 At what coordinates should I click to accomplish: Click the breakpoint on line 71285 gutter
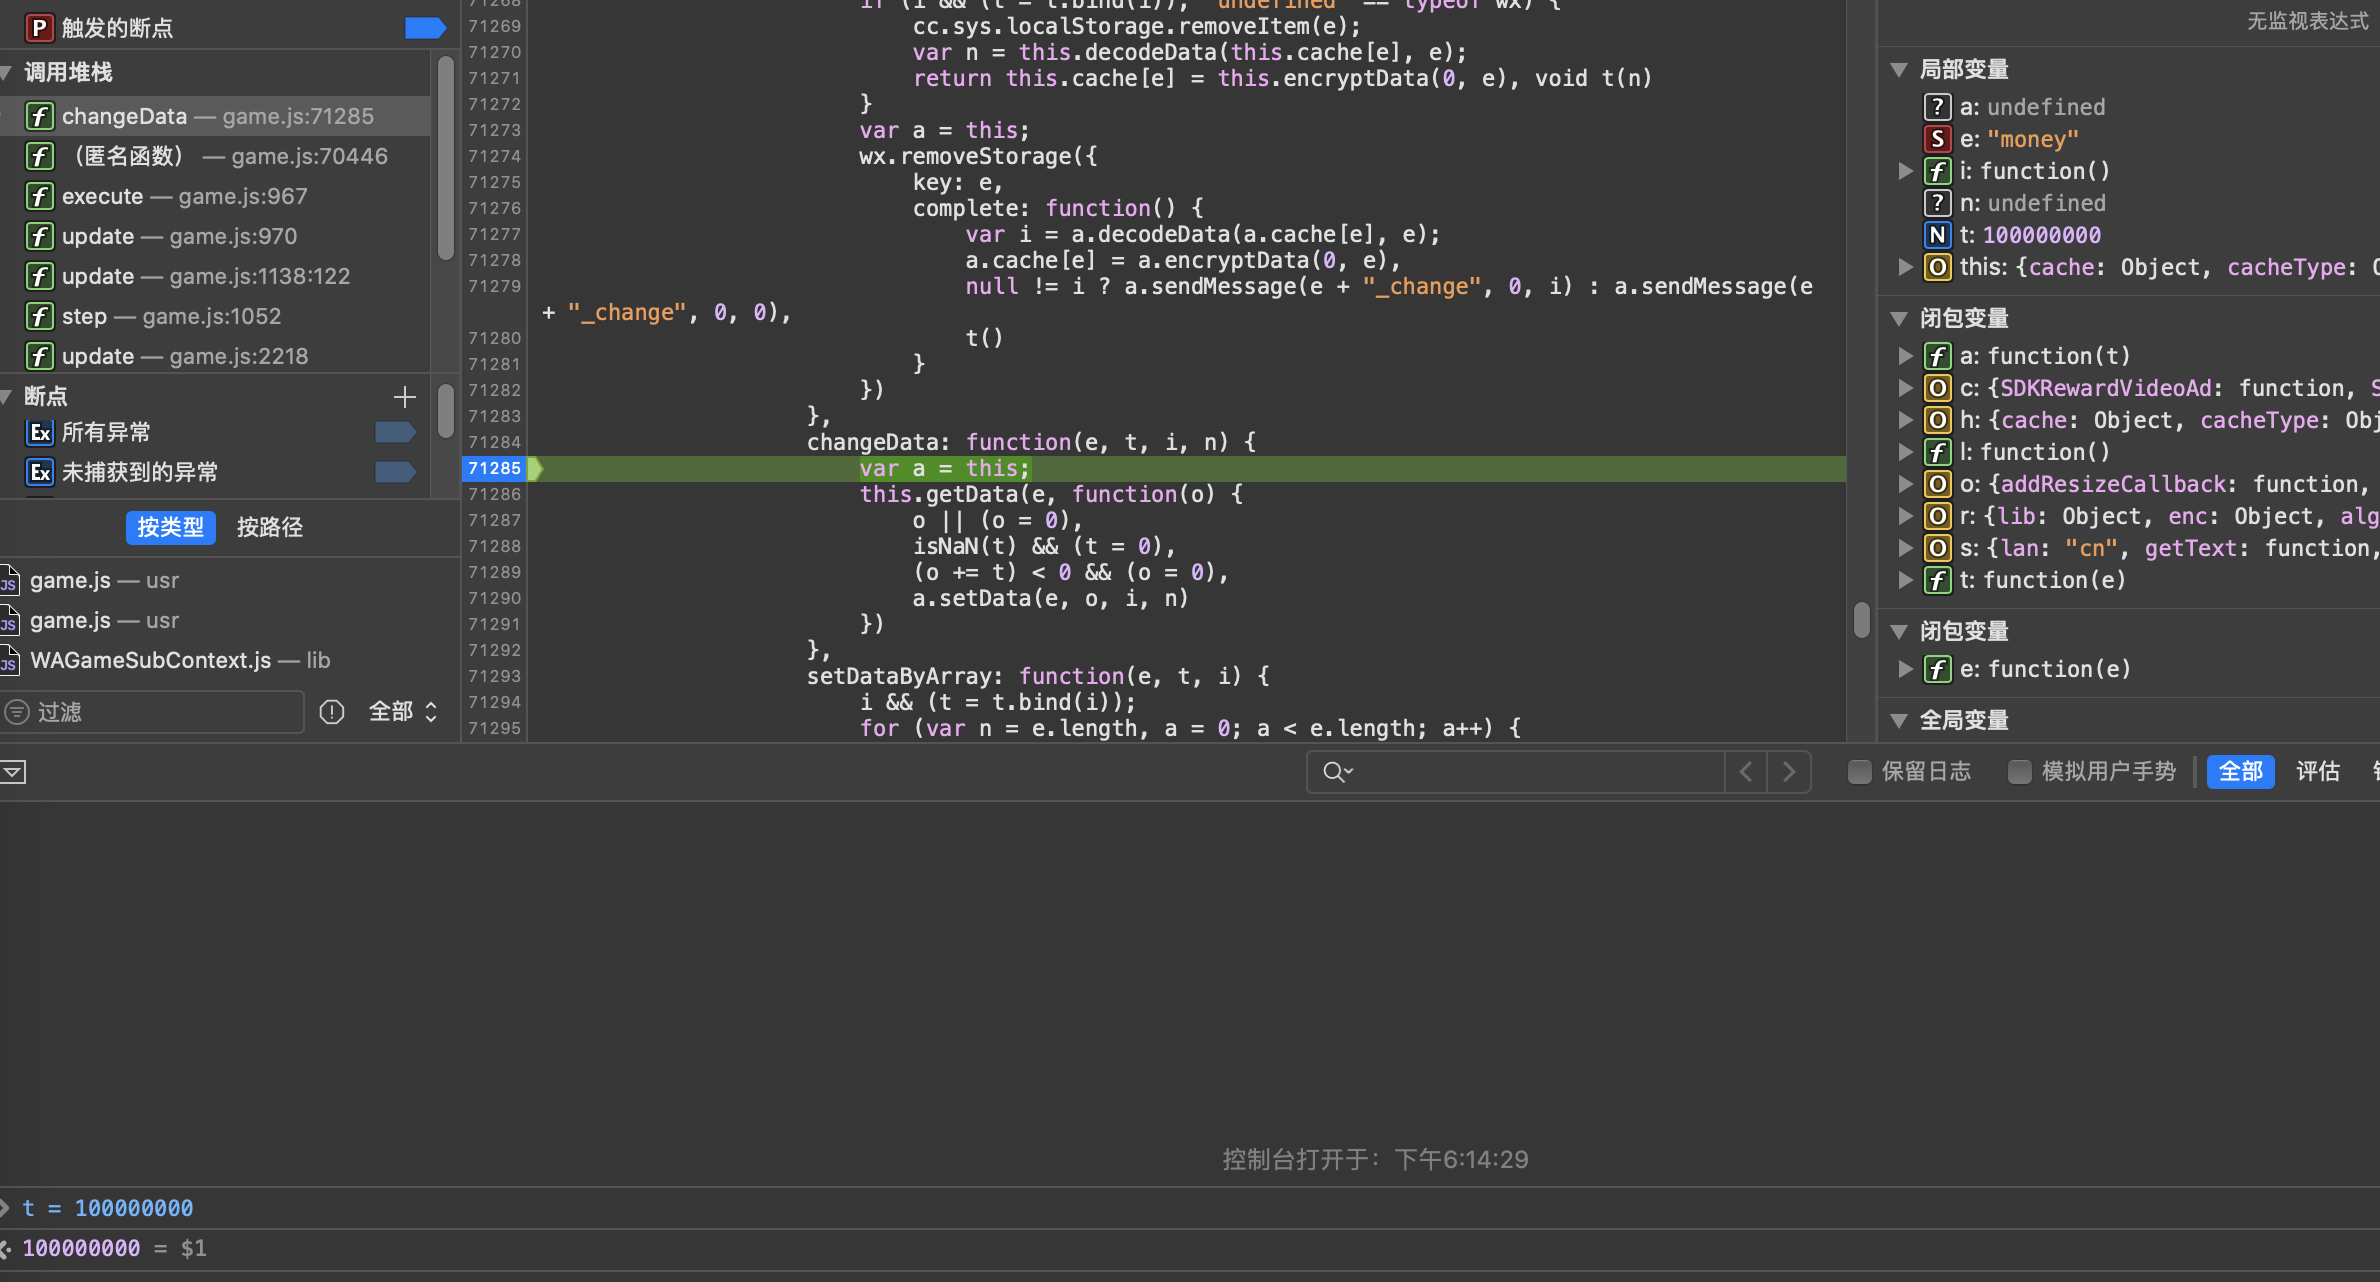496,468
